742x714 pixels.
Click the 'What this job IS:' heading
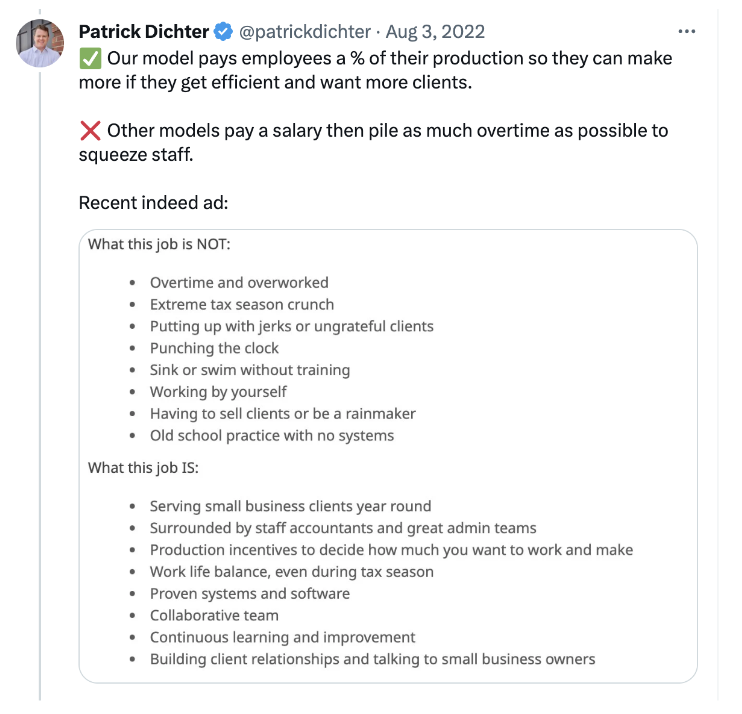click(x=143, y=468)
